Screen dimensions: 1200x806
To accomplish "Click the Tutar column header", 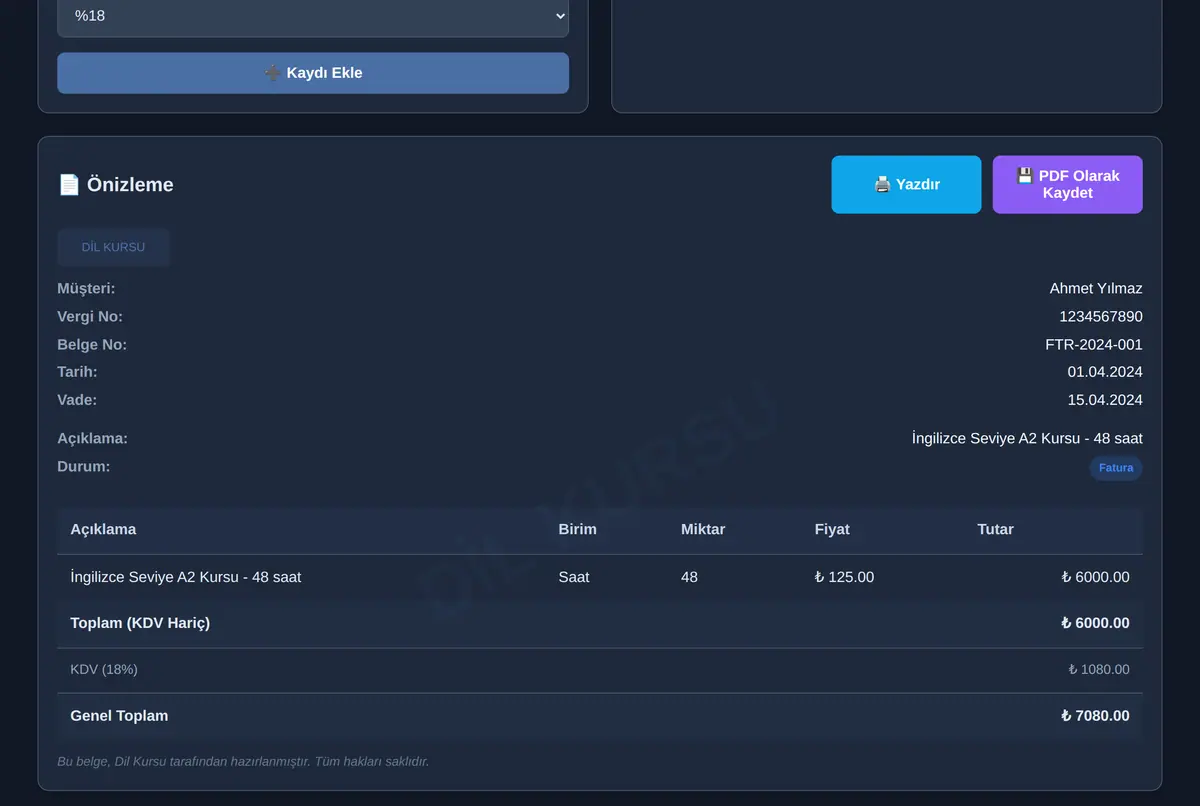I will (x=995, y=529).
